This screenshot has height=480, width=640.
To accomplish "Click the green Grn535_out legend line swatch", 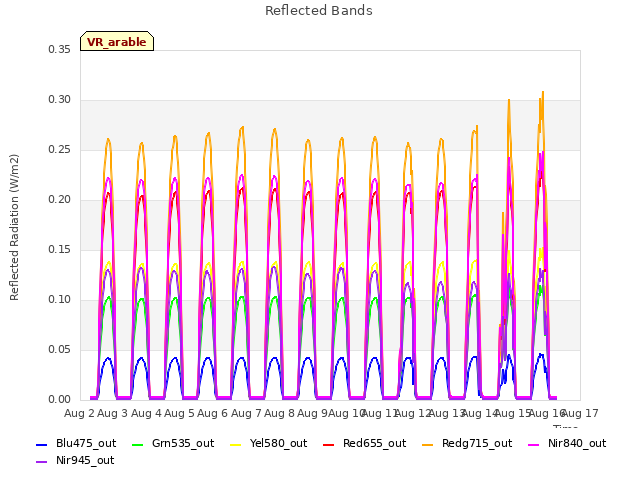I will 138,444.
